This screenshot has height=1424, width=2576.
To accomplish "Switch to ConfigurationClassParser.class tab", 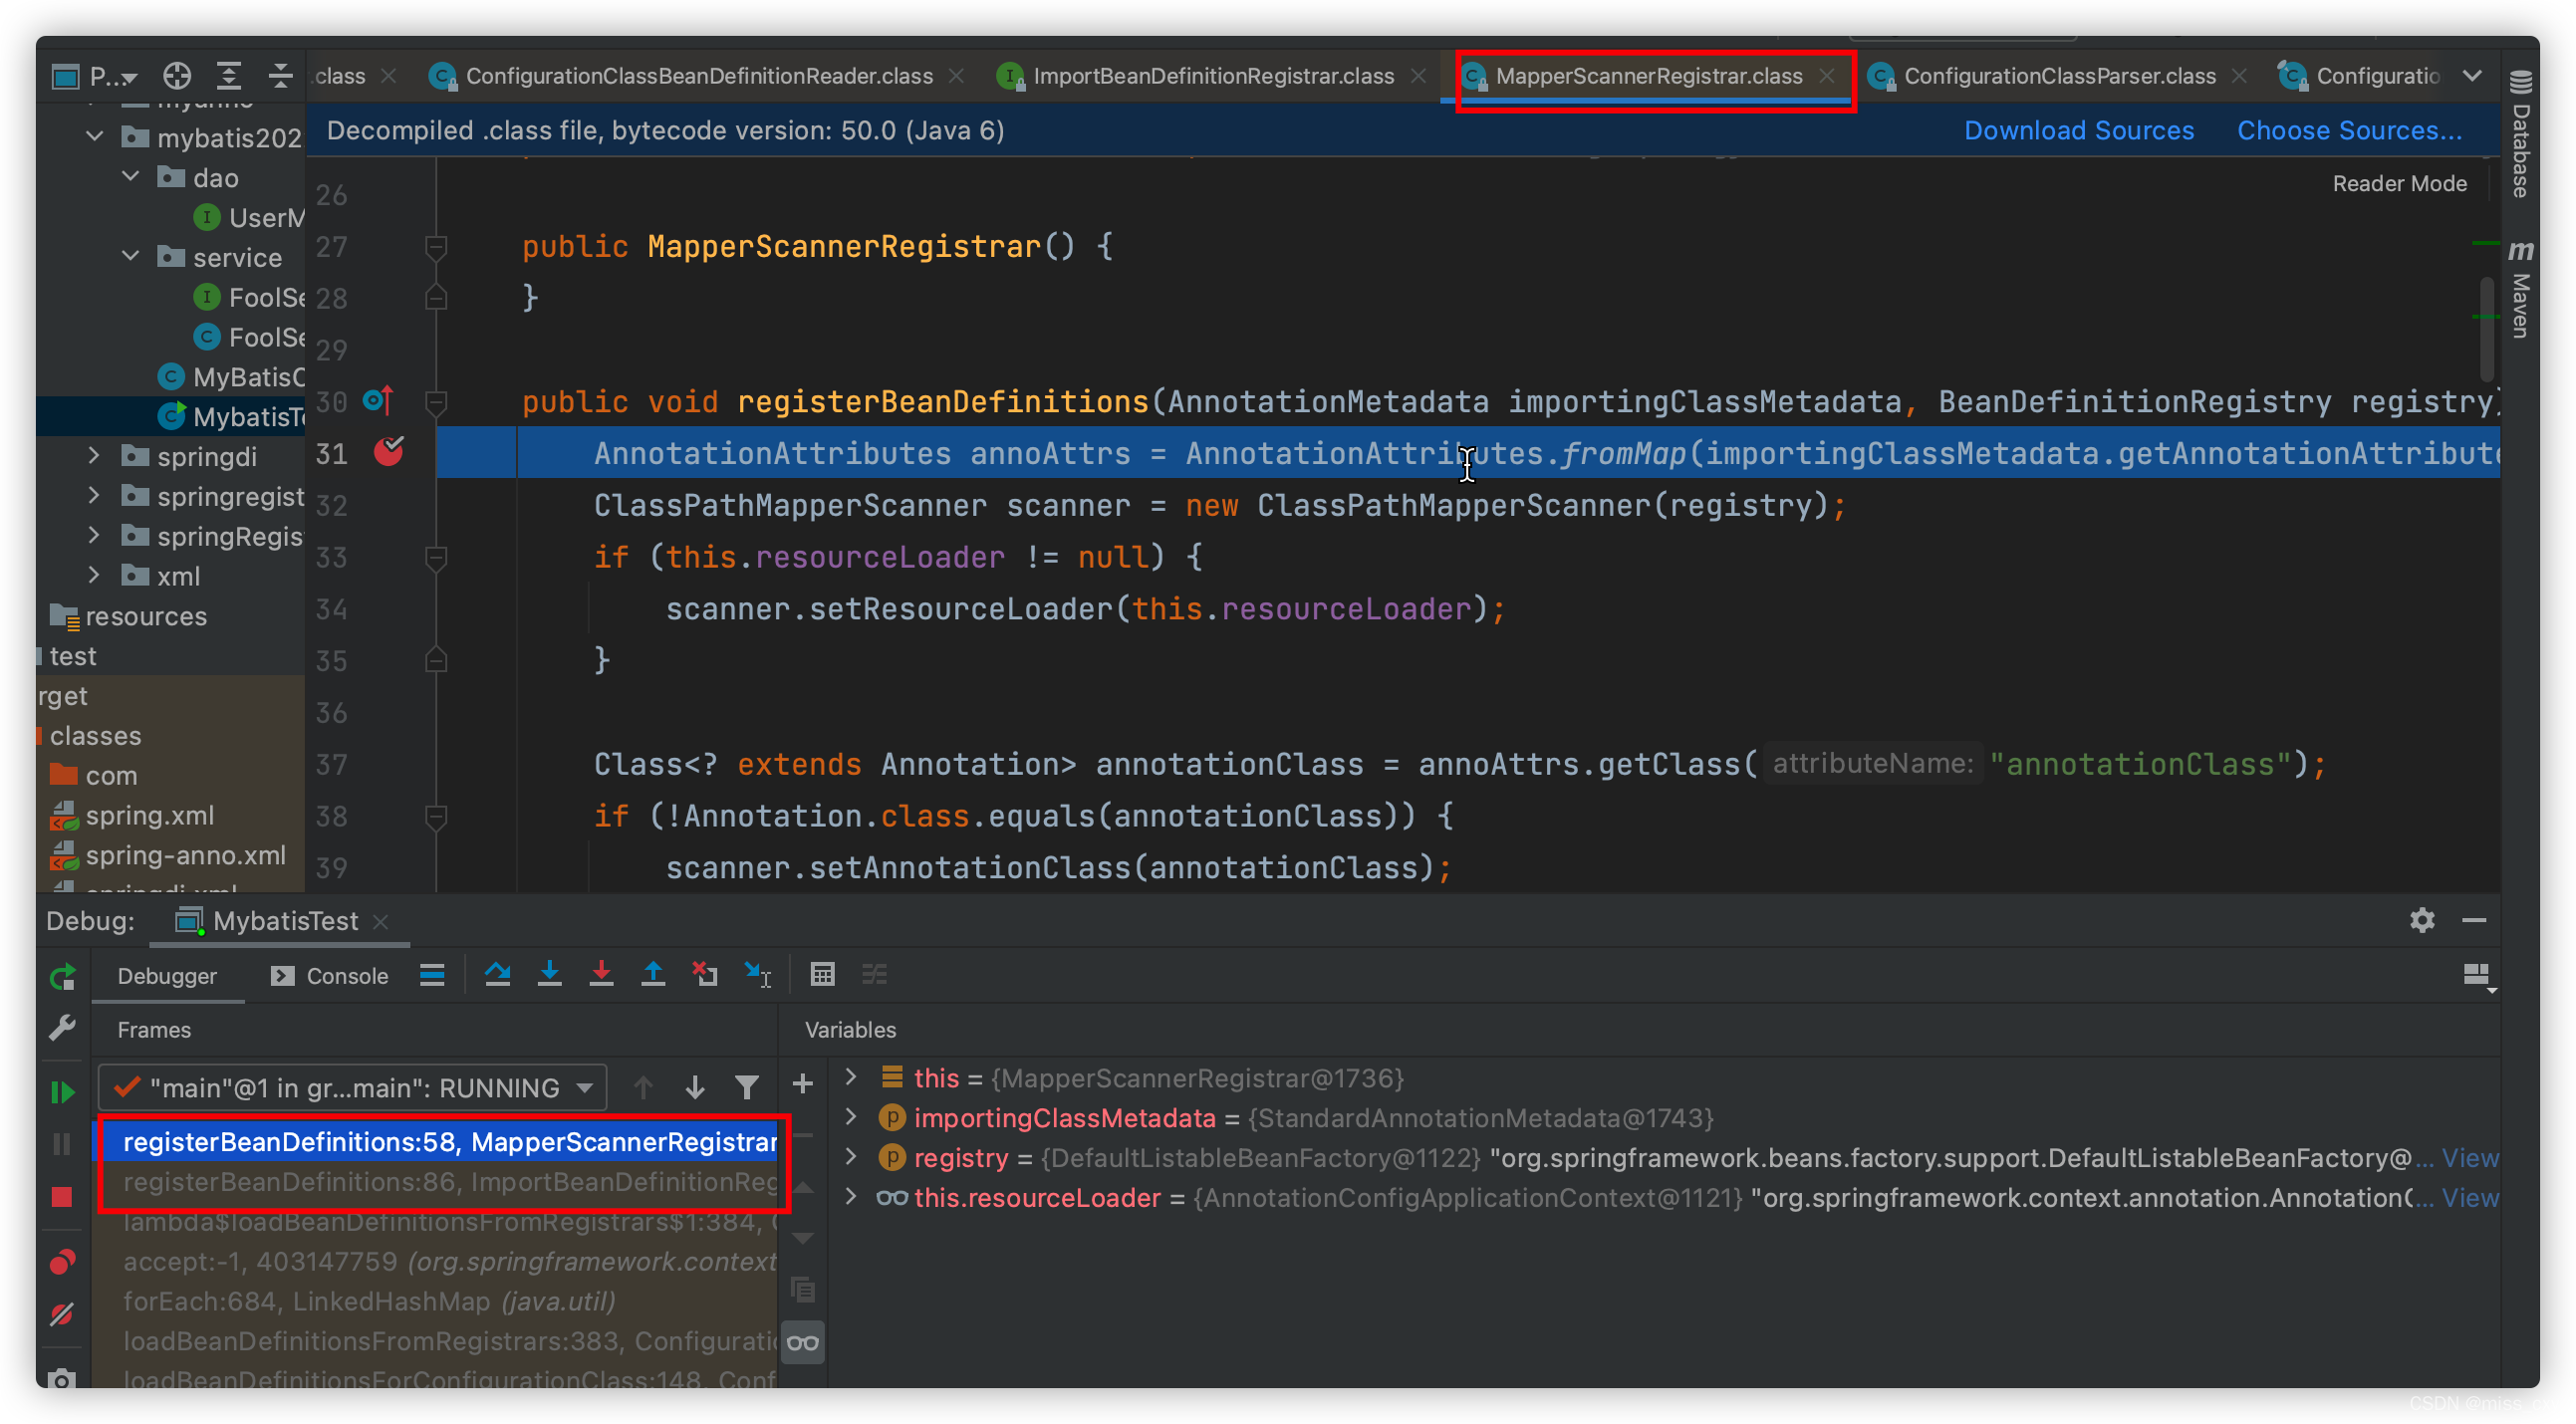I will pos(2058,76).
